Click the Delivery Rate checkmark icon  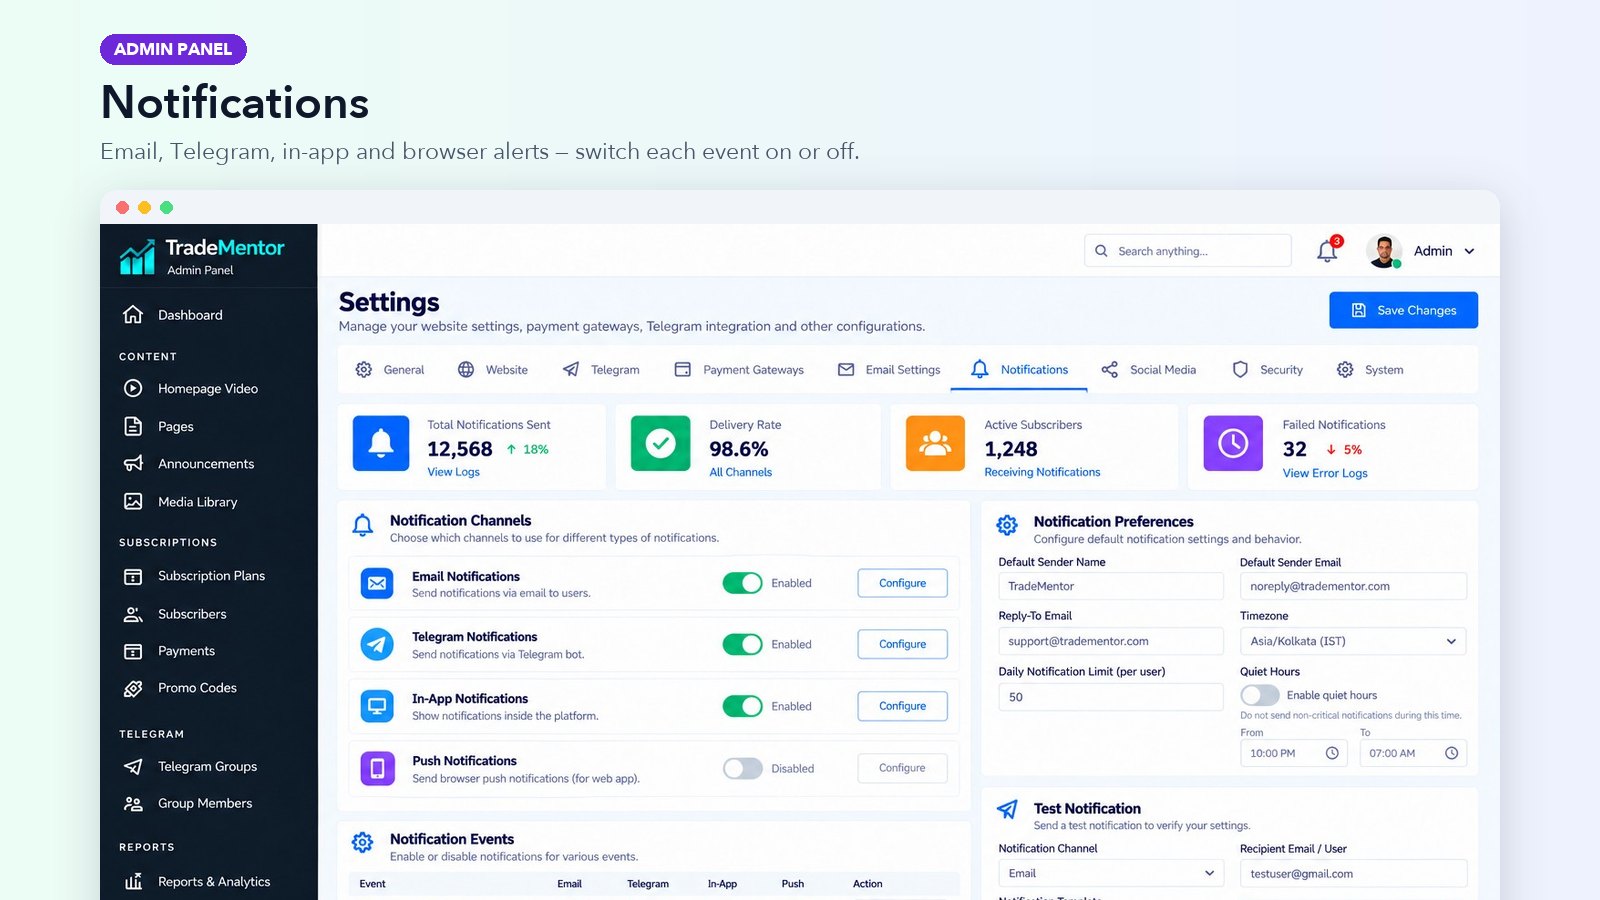tap(660, 443)
